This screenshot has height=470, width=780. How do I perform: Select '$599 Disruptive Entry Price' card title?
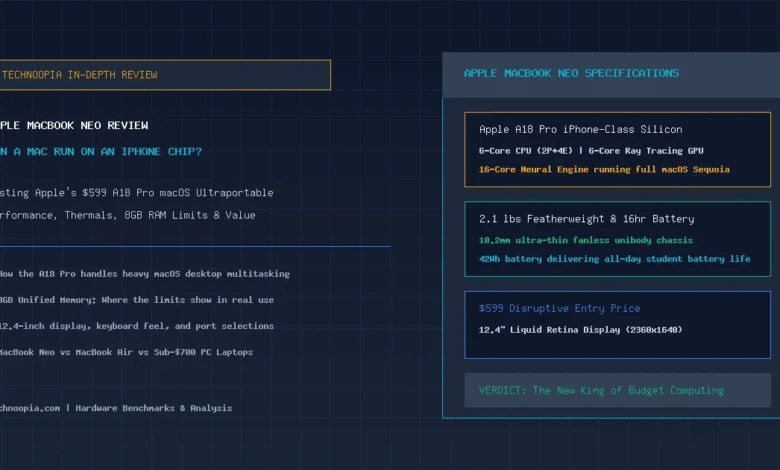click(x=559, y=308)
